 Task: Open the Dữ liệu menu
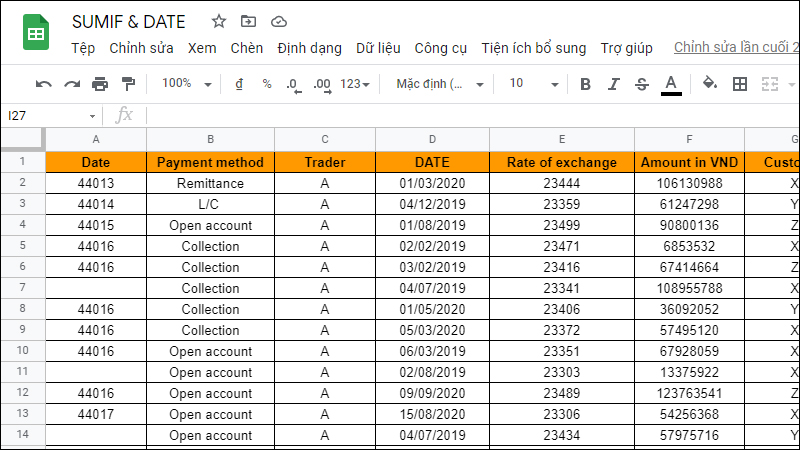pos(377,48)
